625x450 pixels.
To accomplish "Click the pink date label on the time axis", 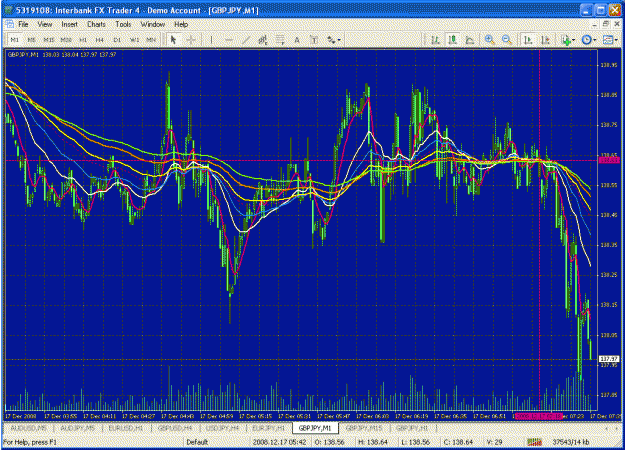I will [x=539, y=416].
